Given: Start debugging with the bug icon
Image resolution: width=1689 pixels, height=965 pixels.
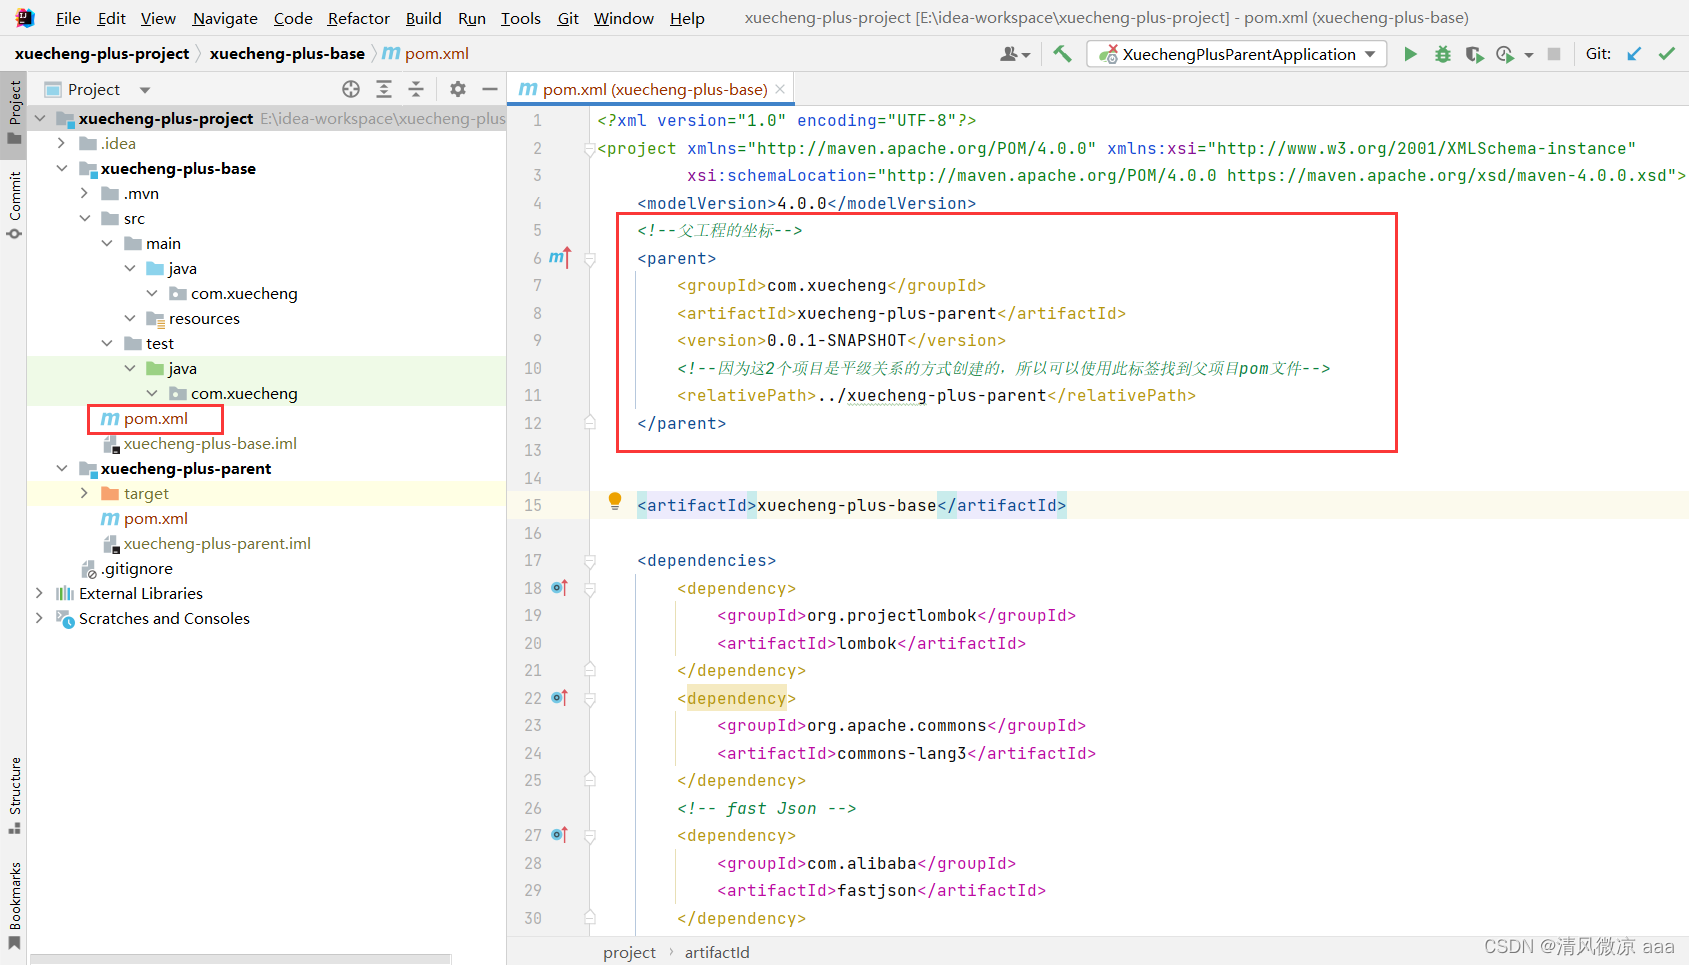Looking at the screenshot, I should 1442,54.
